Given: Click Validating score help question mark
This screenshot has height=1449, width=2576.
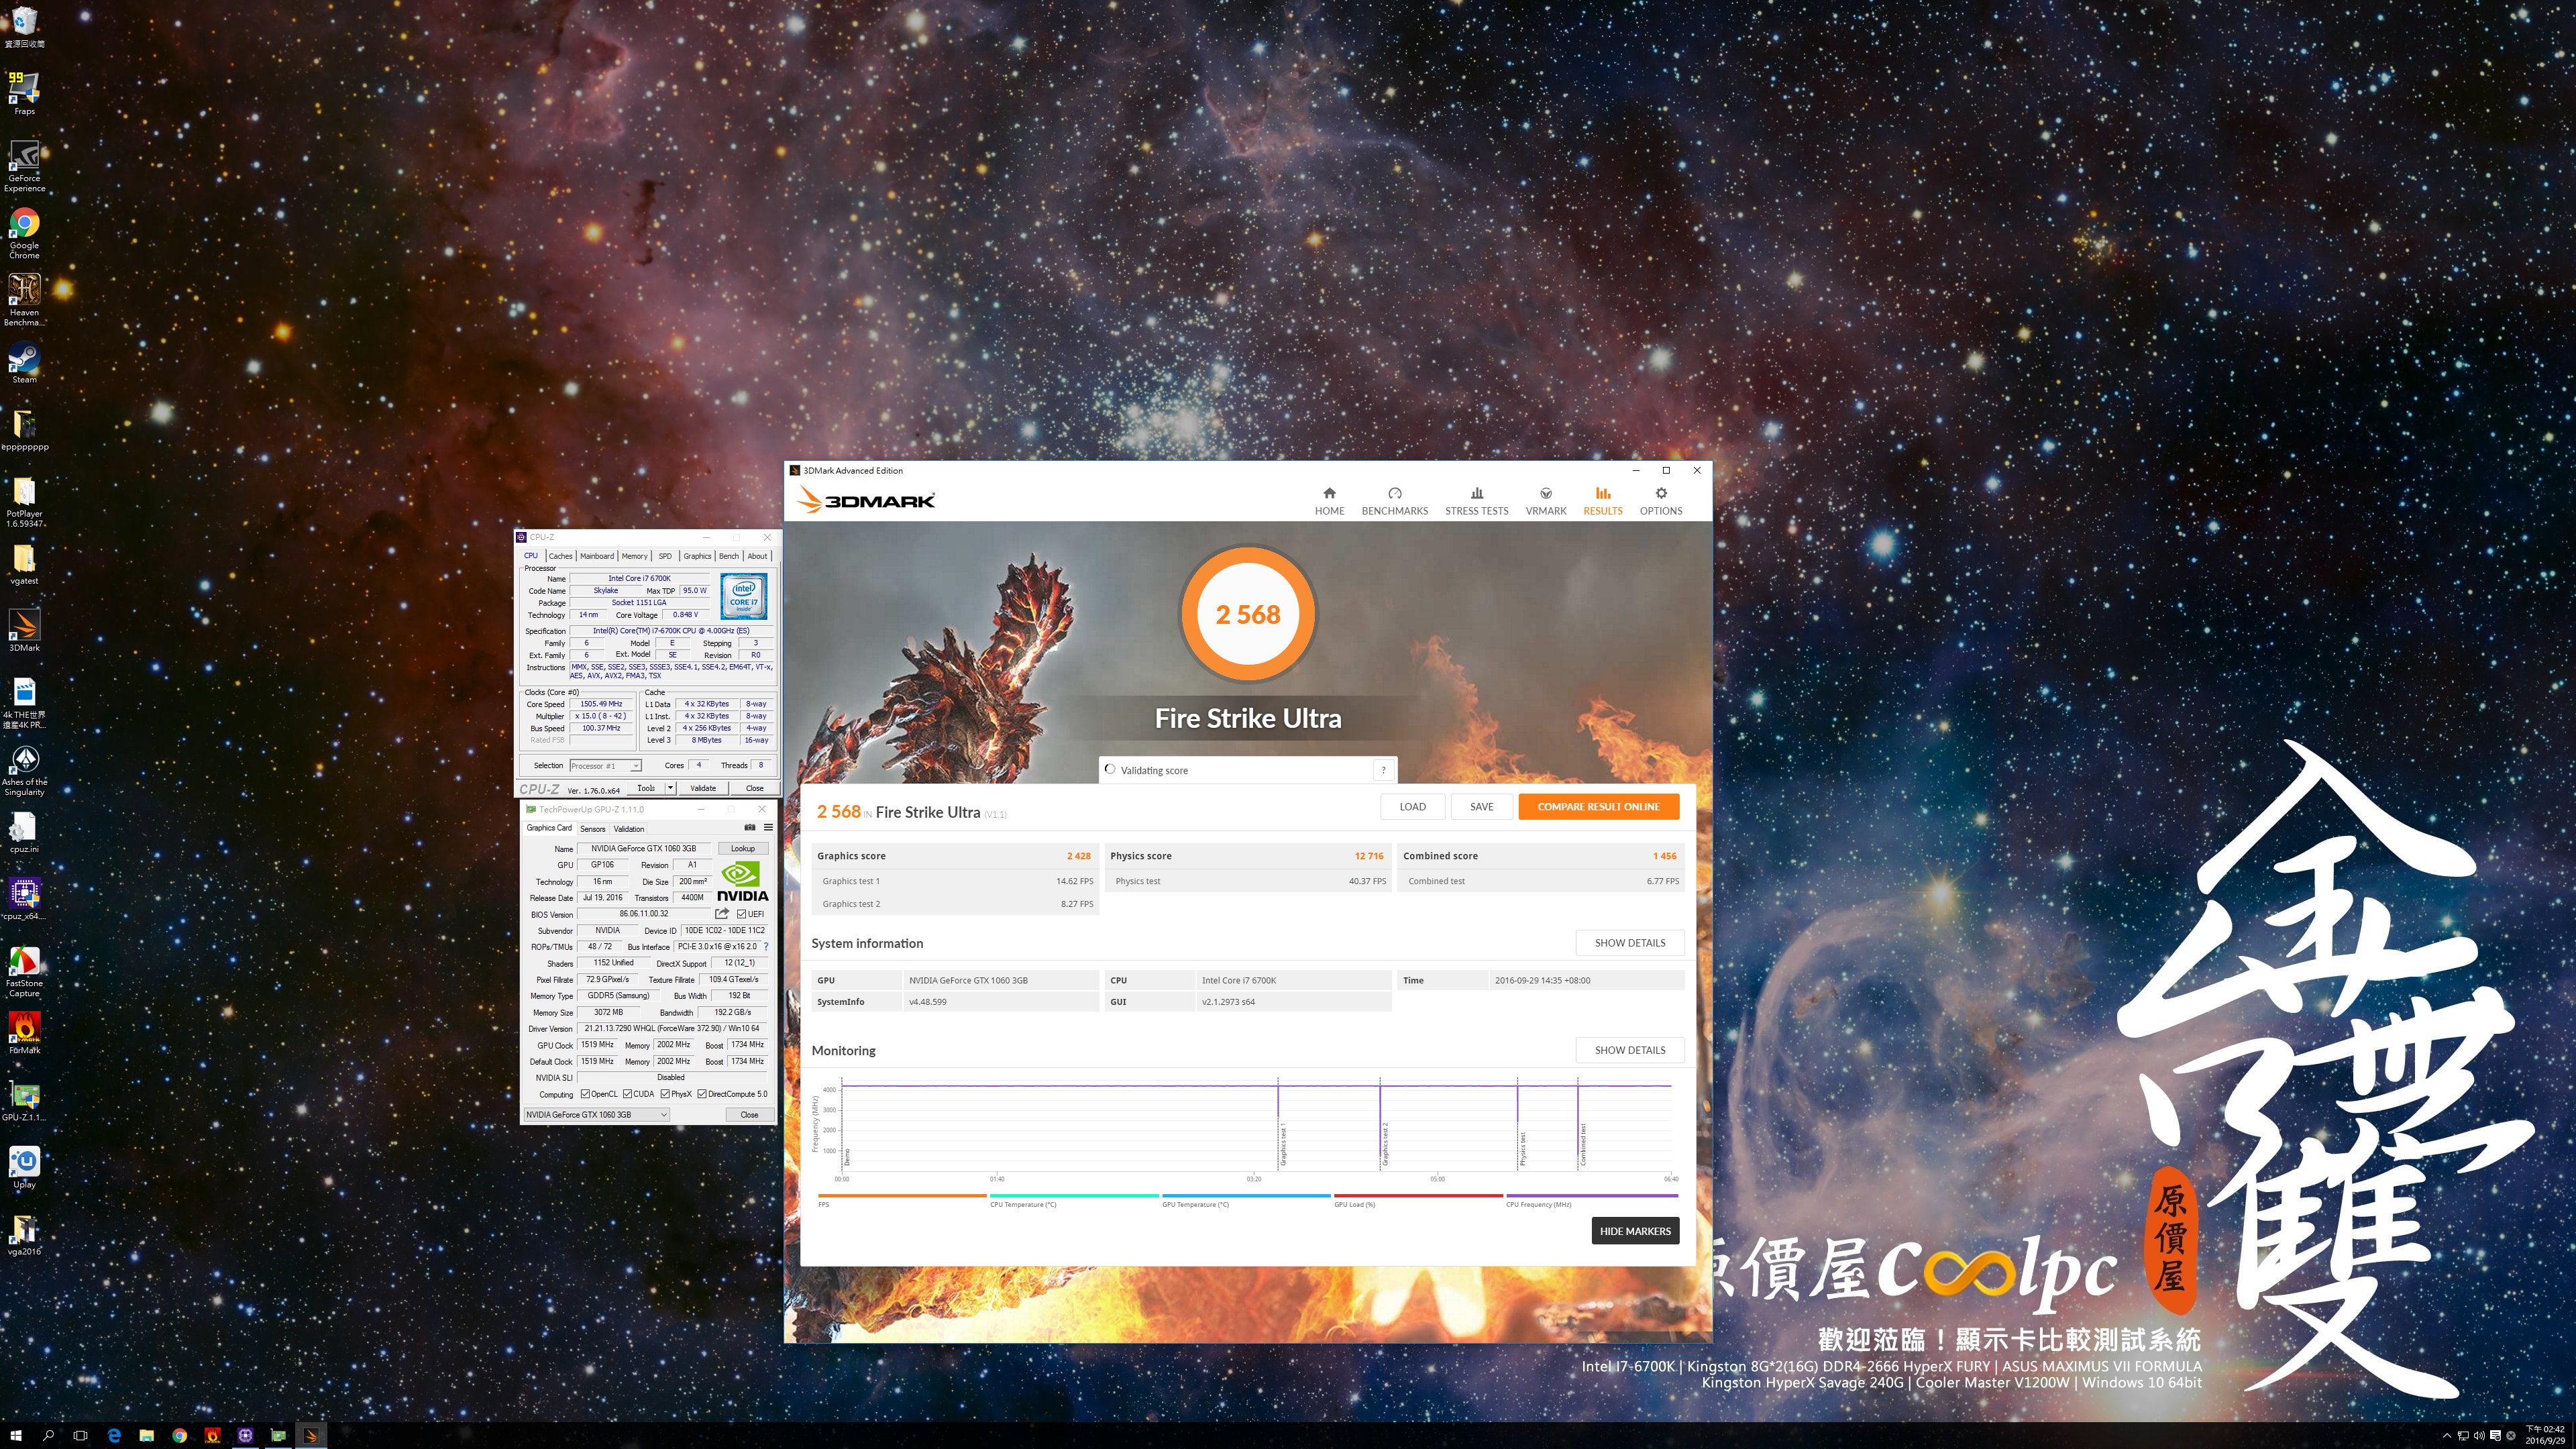Looking at the screenshot, I should point(1383,770).
